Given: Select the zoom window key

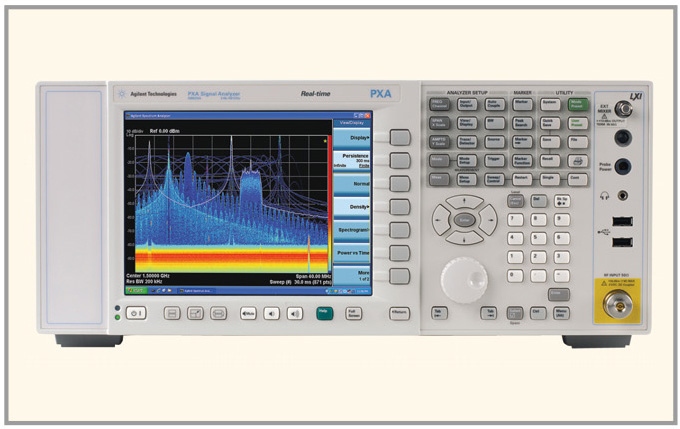Looking at the screenshot, I should (x=195, y=313).
